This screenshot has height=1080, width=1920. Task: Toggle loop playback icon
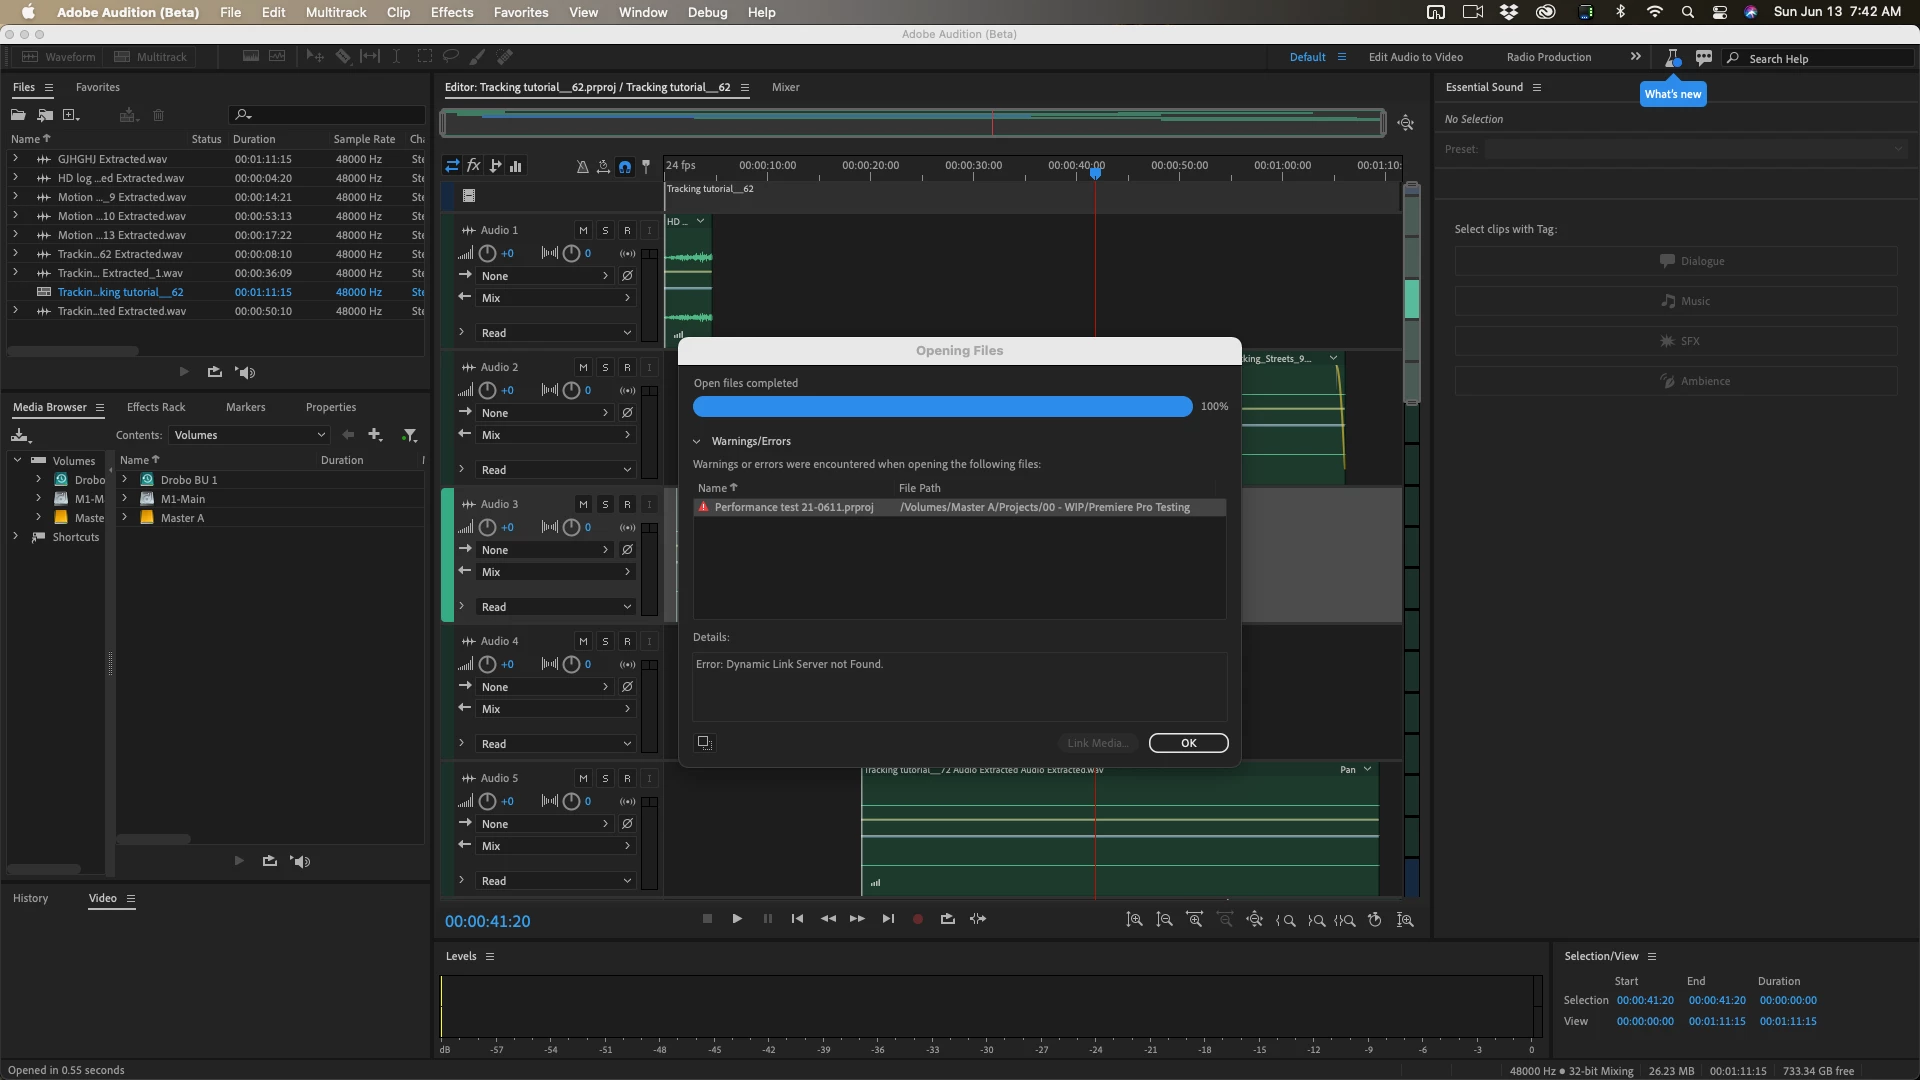click(x=947, y=919)
